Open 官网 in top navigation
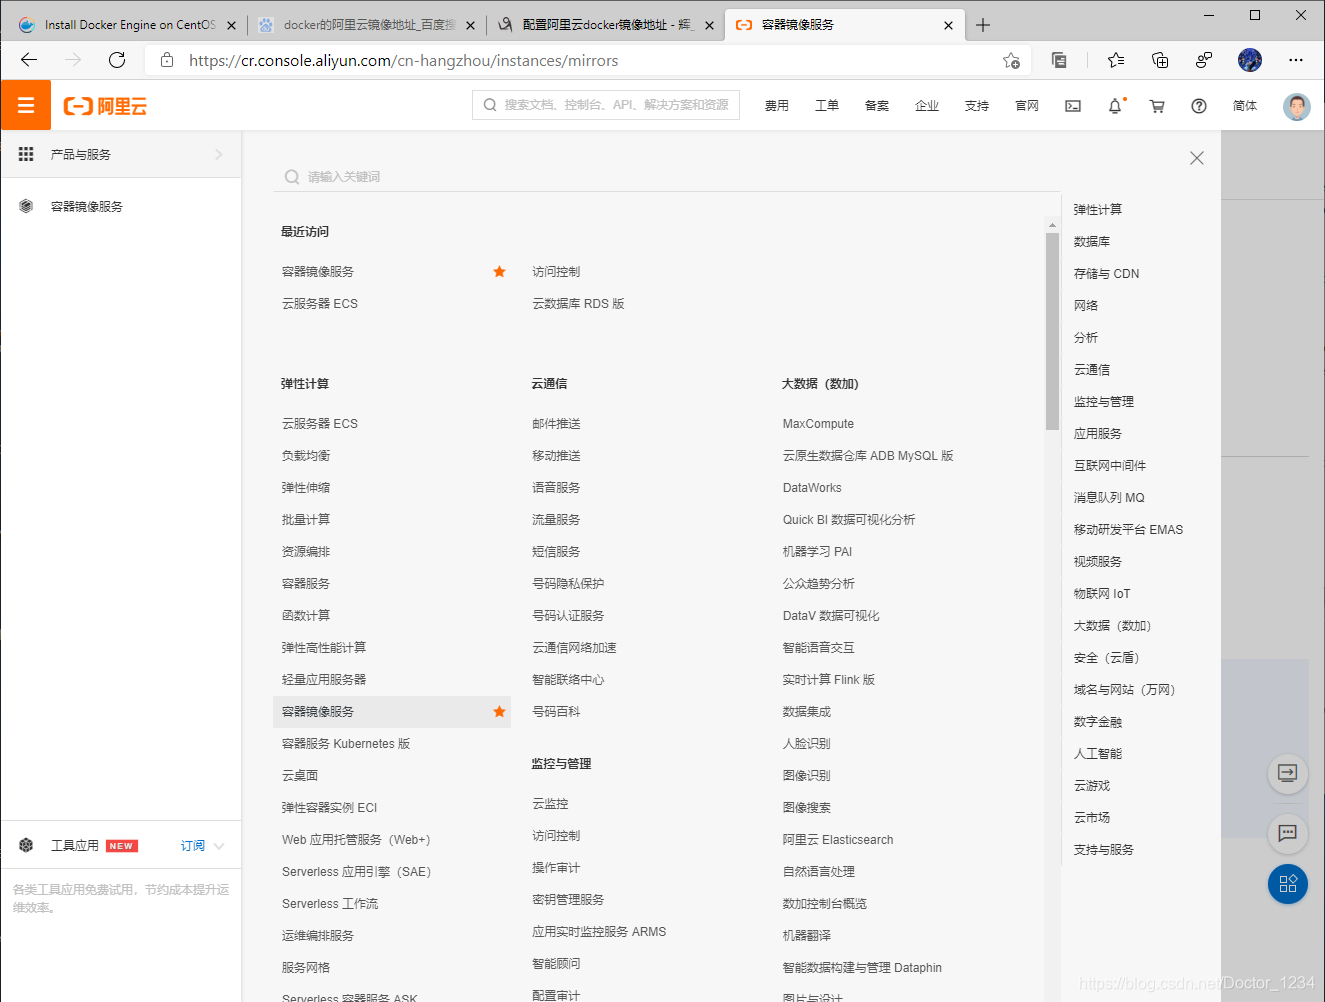The height and width of the screenshot is (1002, 1325). pyautogui.click(x=1027, y=106)
